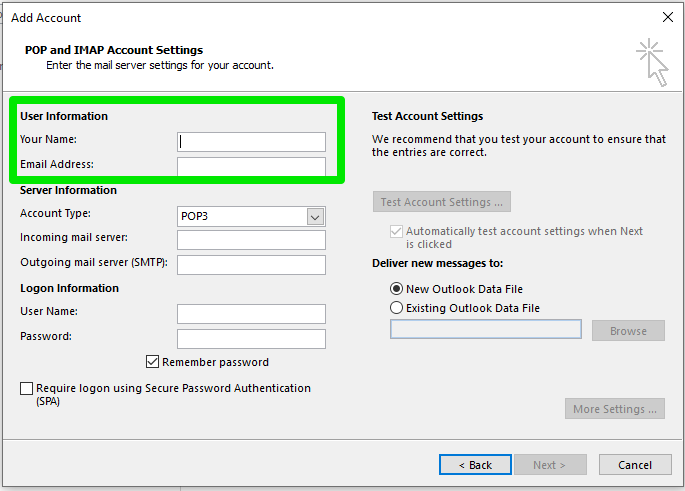
Task: Close the Add Account window with X
Action: [668, 17]
